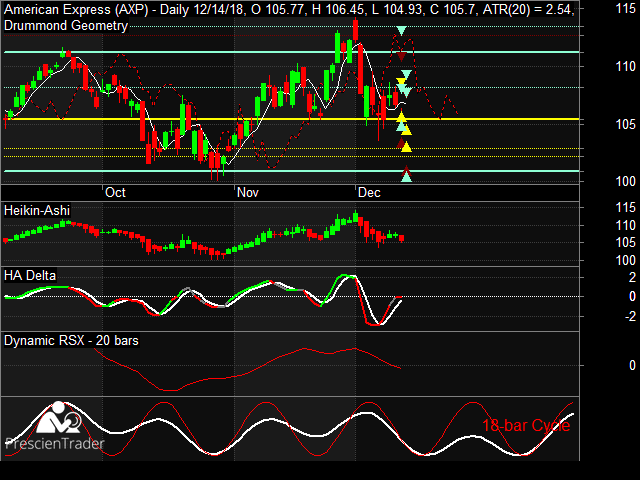Select the Drummond Geometry label
The width and height of the screenshot is (640, 480).
[x=66, y=26]
